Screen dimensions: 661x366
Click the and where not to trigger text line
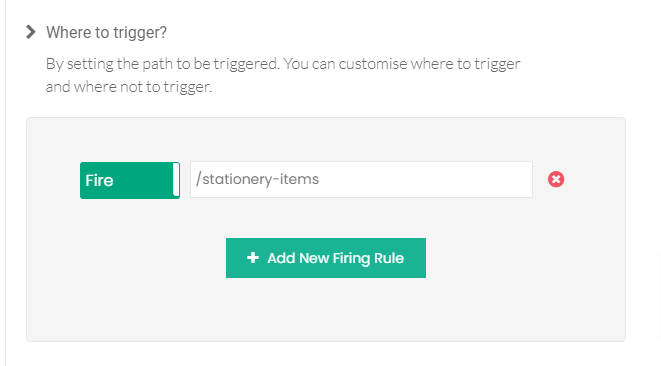point(129,87)
